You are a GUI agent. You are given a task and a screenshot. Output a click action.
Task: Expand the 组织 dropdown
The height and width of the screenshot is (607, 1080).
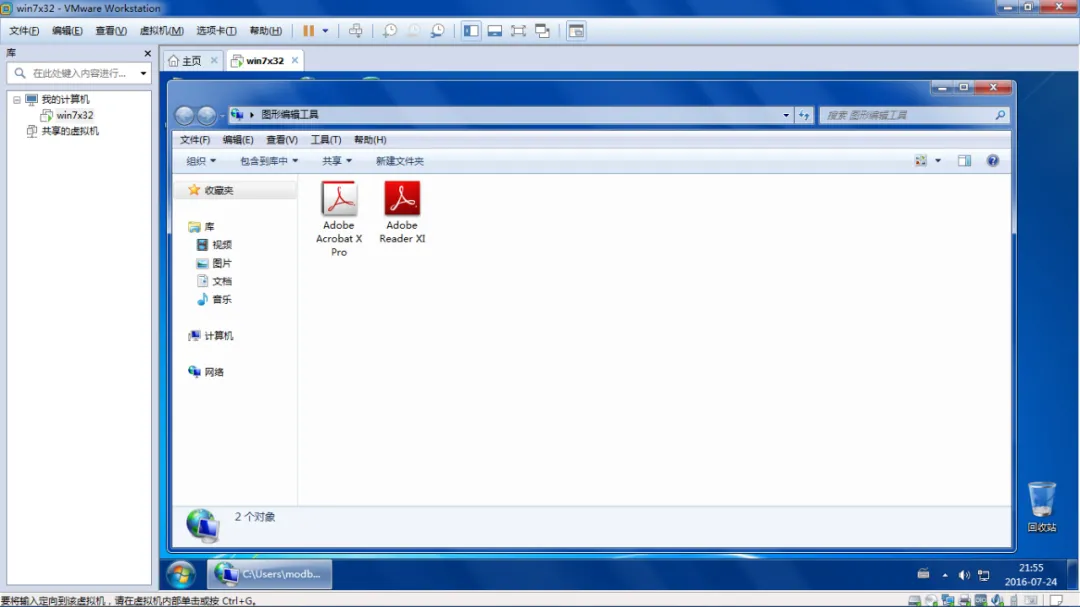[201, 161]
